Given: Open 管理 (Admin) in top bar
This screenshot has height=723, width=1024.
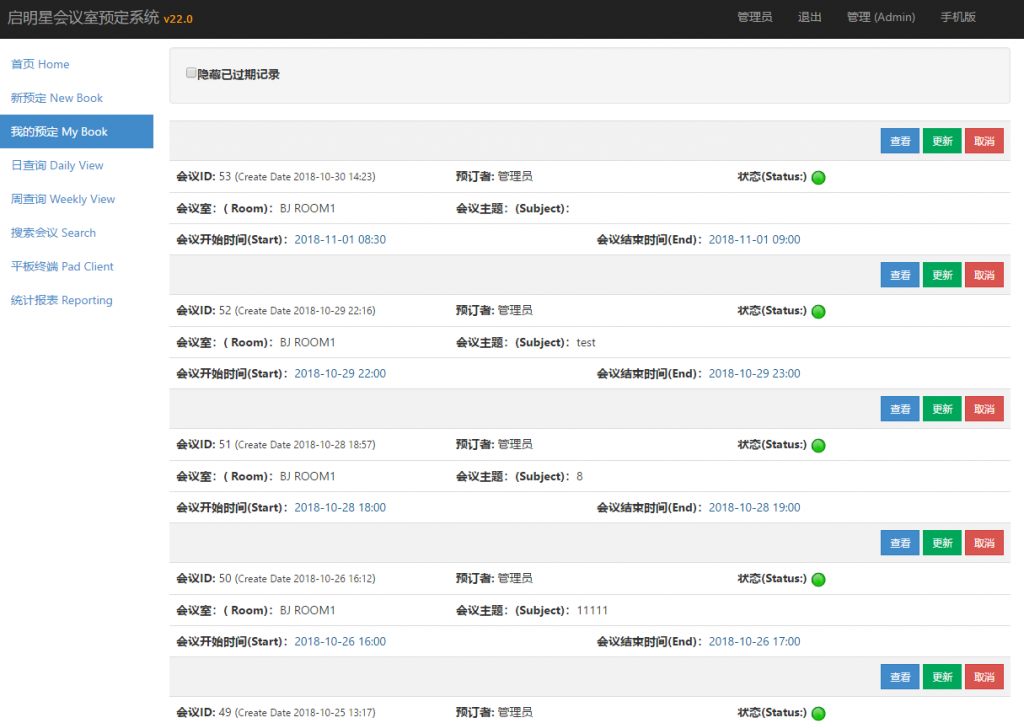Looking at the screenshot, I should click(x=880, y=17).
